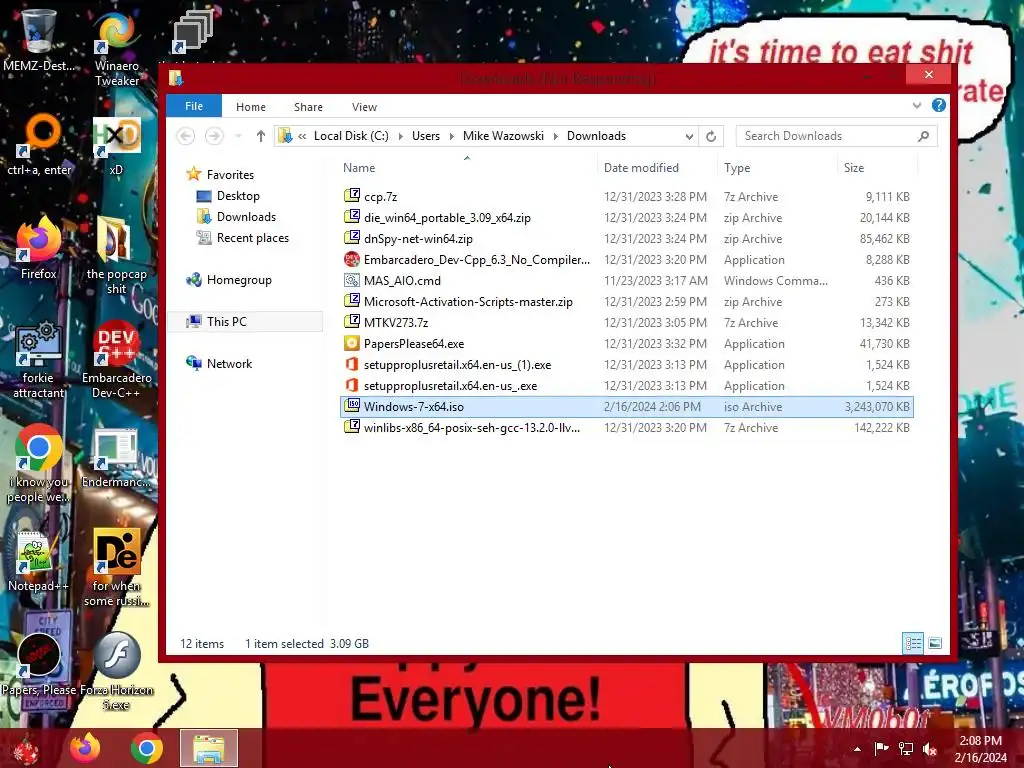Open the Endermanch desktop shortcut
The height and width of the screenshot is (768, 1024).
click(116, 458)
